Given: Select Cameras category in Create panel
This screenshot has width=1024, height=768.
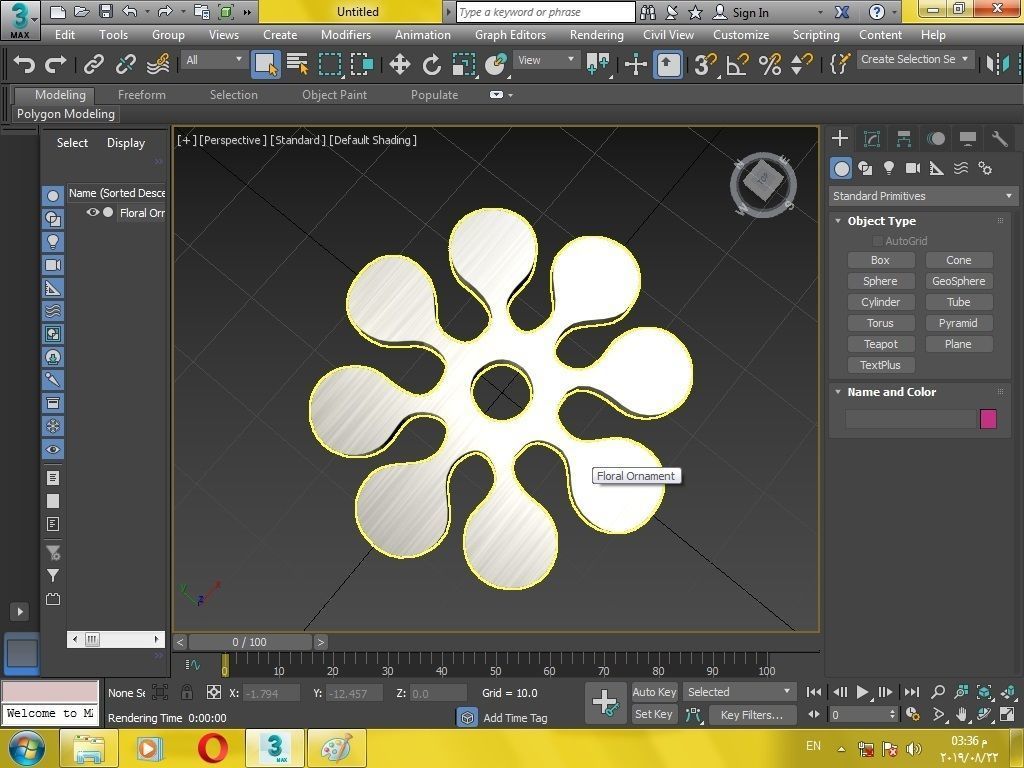Looking at the screenshot, I should 913,168.
